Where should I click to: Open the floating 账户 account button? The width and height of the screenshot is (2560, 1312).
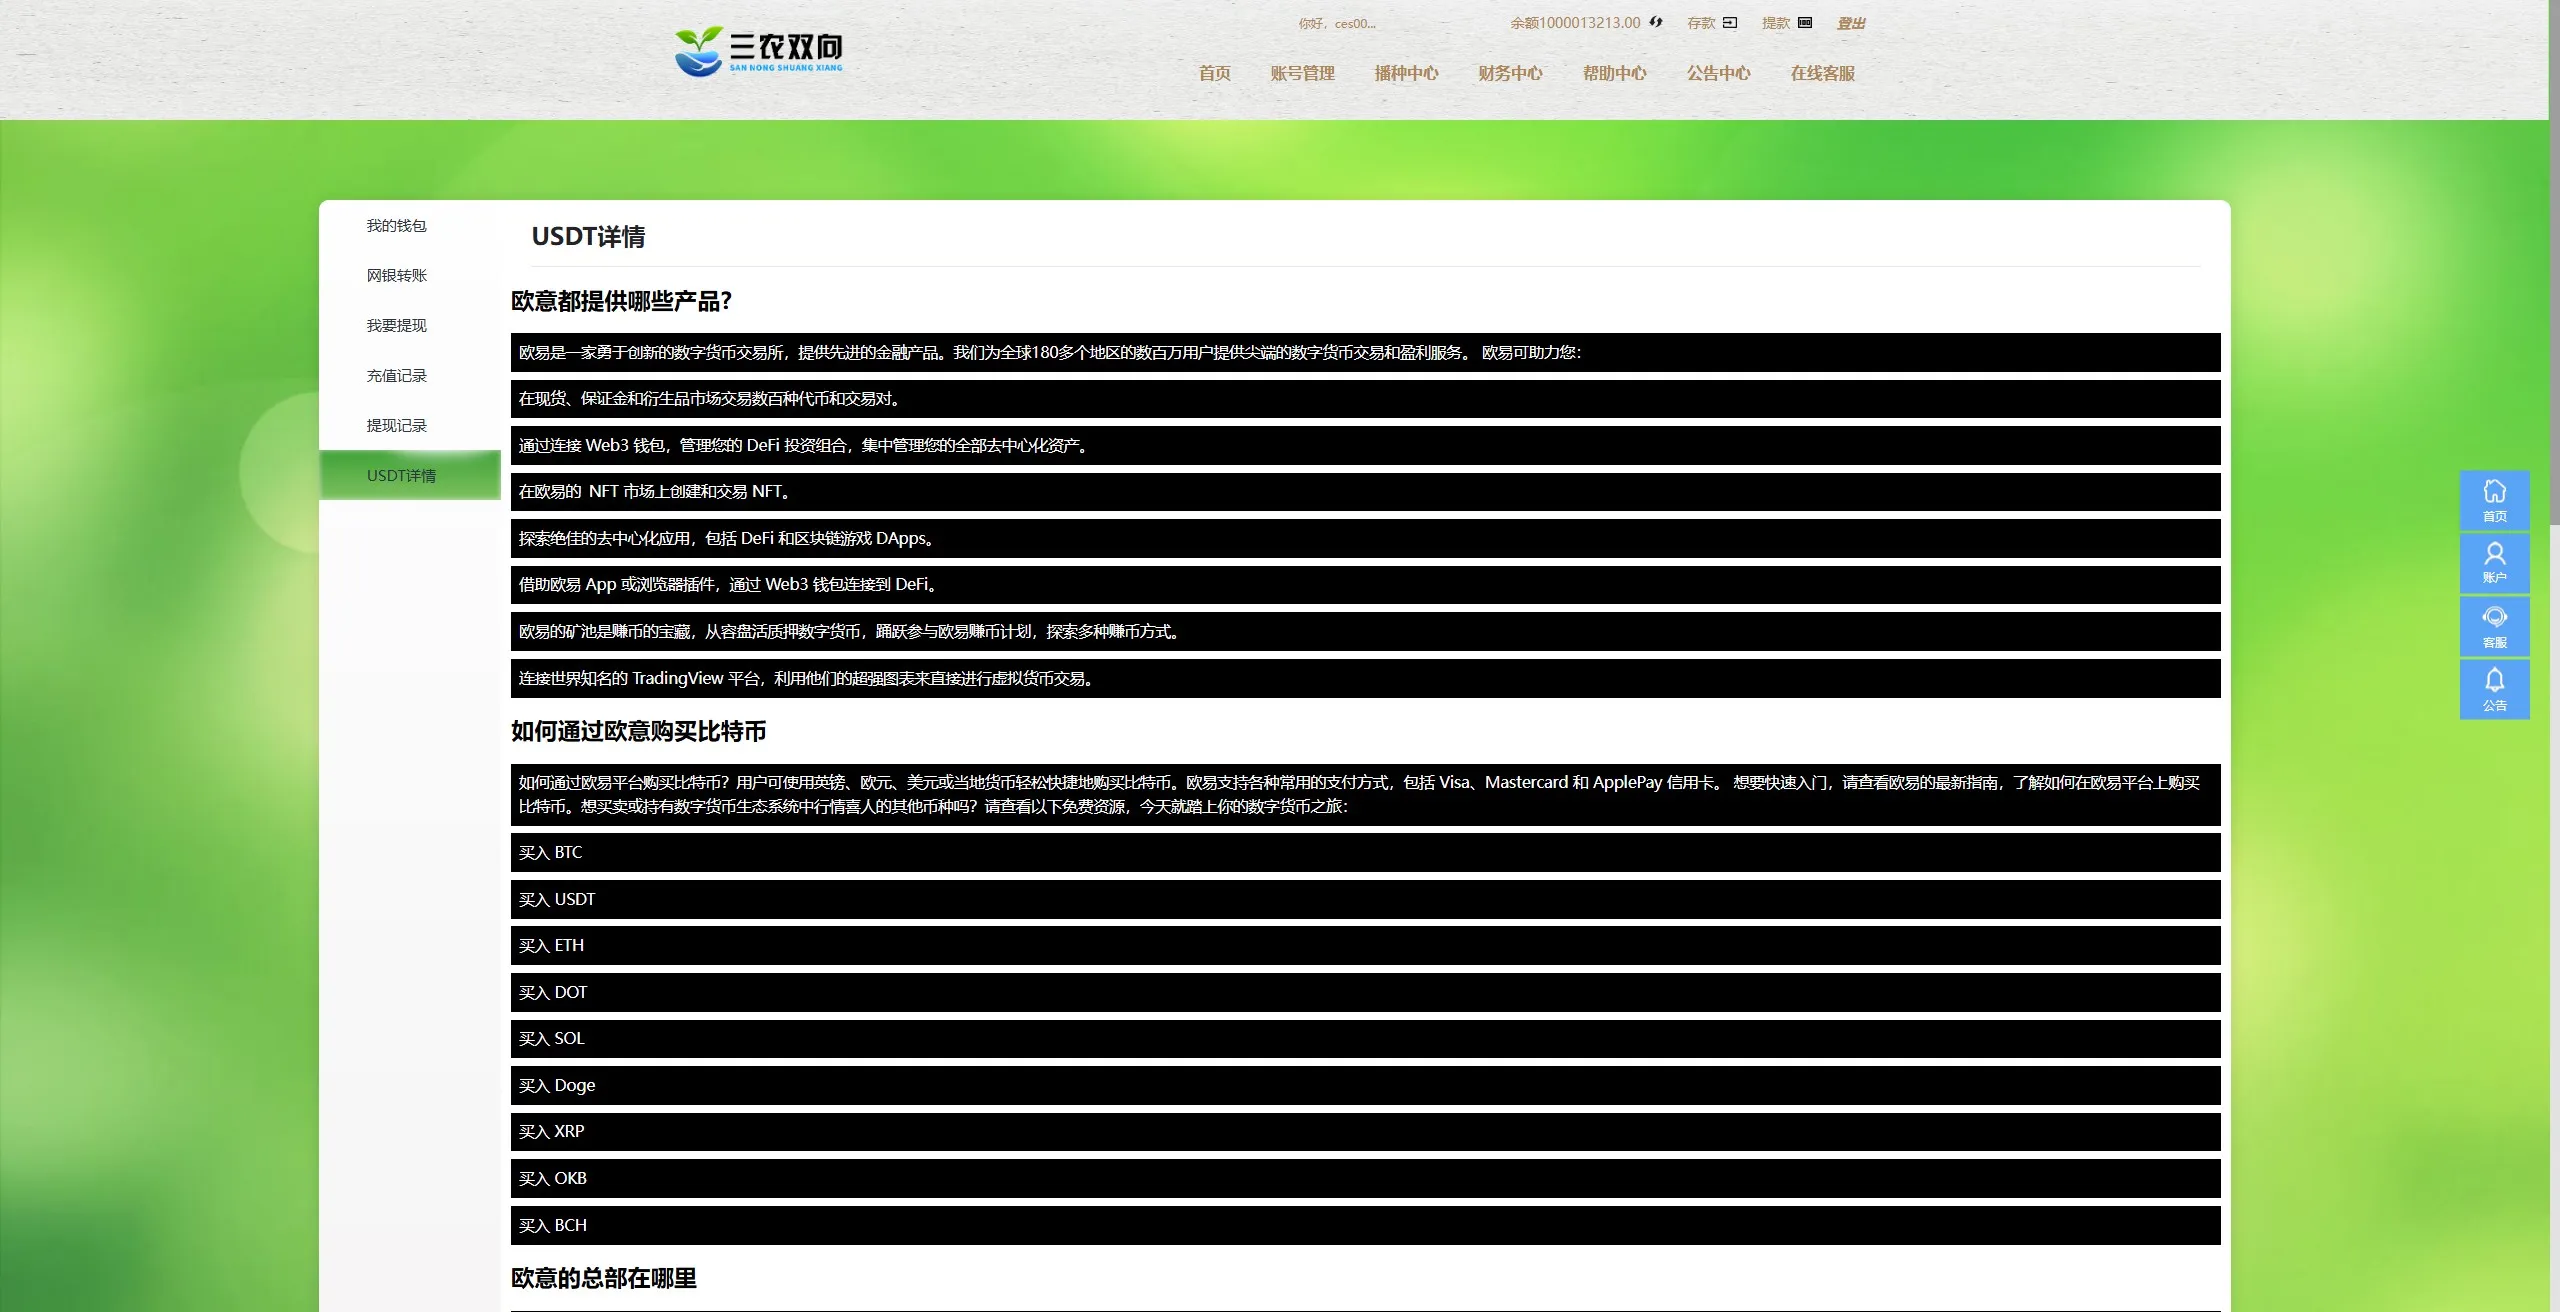2494,563
